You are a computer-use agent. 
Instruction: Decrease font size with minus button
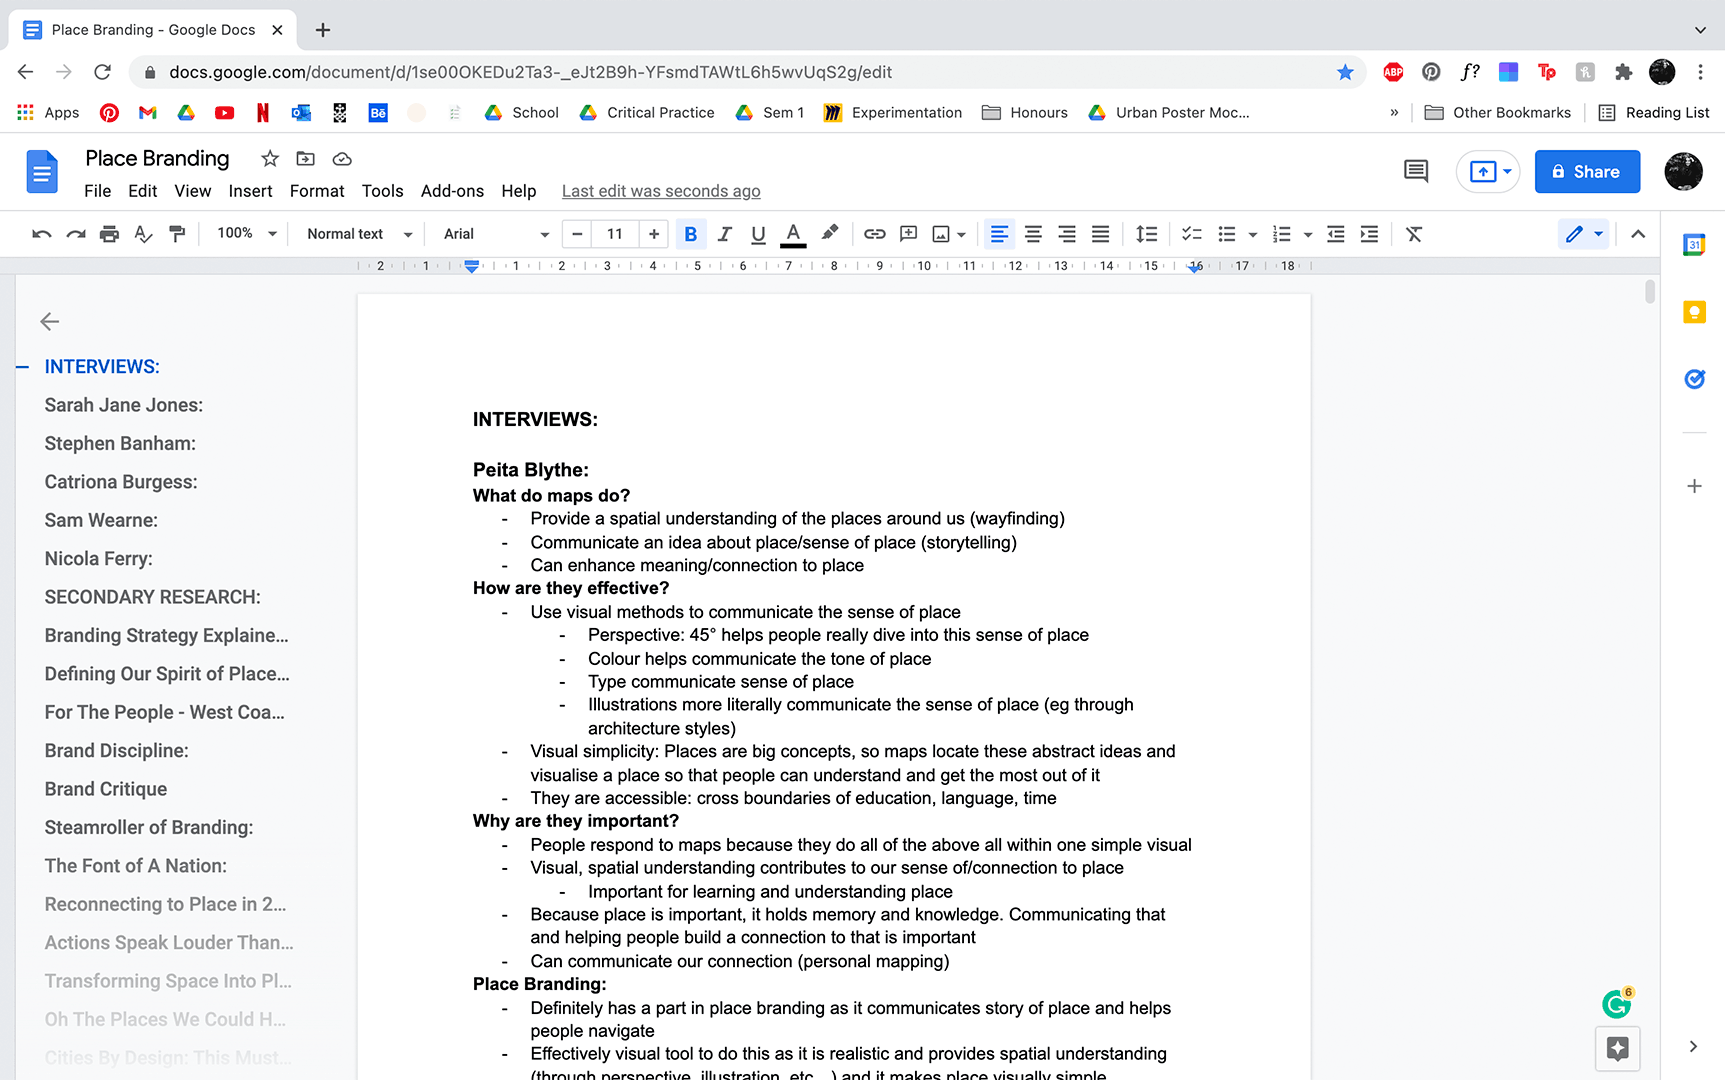577,234
